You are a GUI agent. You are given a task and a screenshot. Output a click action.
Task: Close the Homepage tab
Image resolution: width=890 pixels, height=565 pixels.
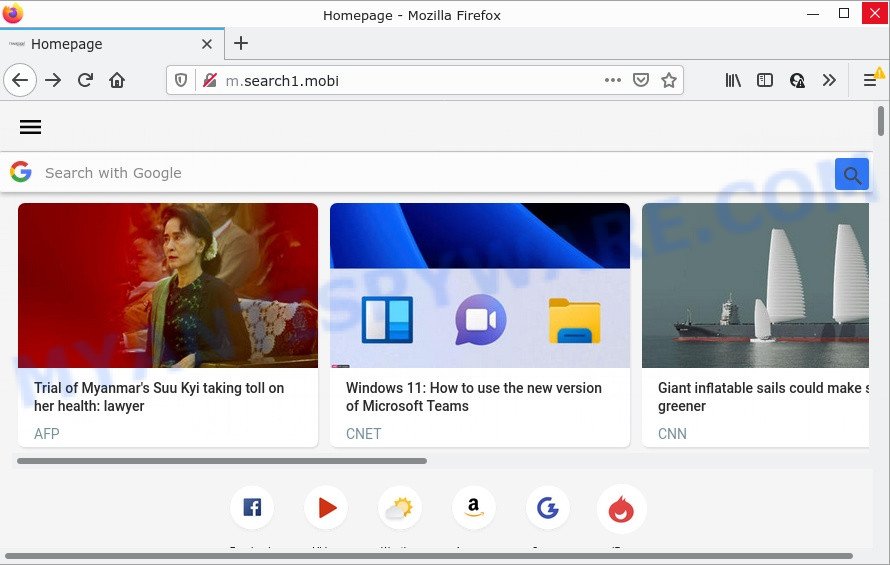click(x=207, y=44)
